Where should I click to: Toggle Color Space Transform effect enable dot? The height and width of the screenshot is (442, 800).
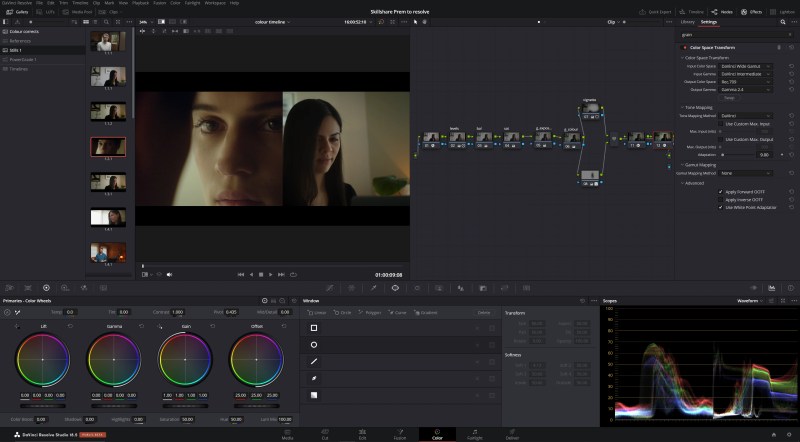tap(685, 47)
